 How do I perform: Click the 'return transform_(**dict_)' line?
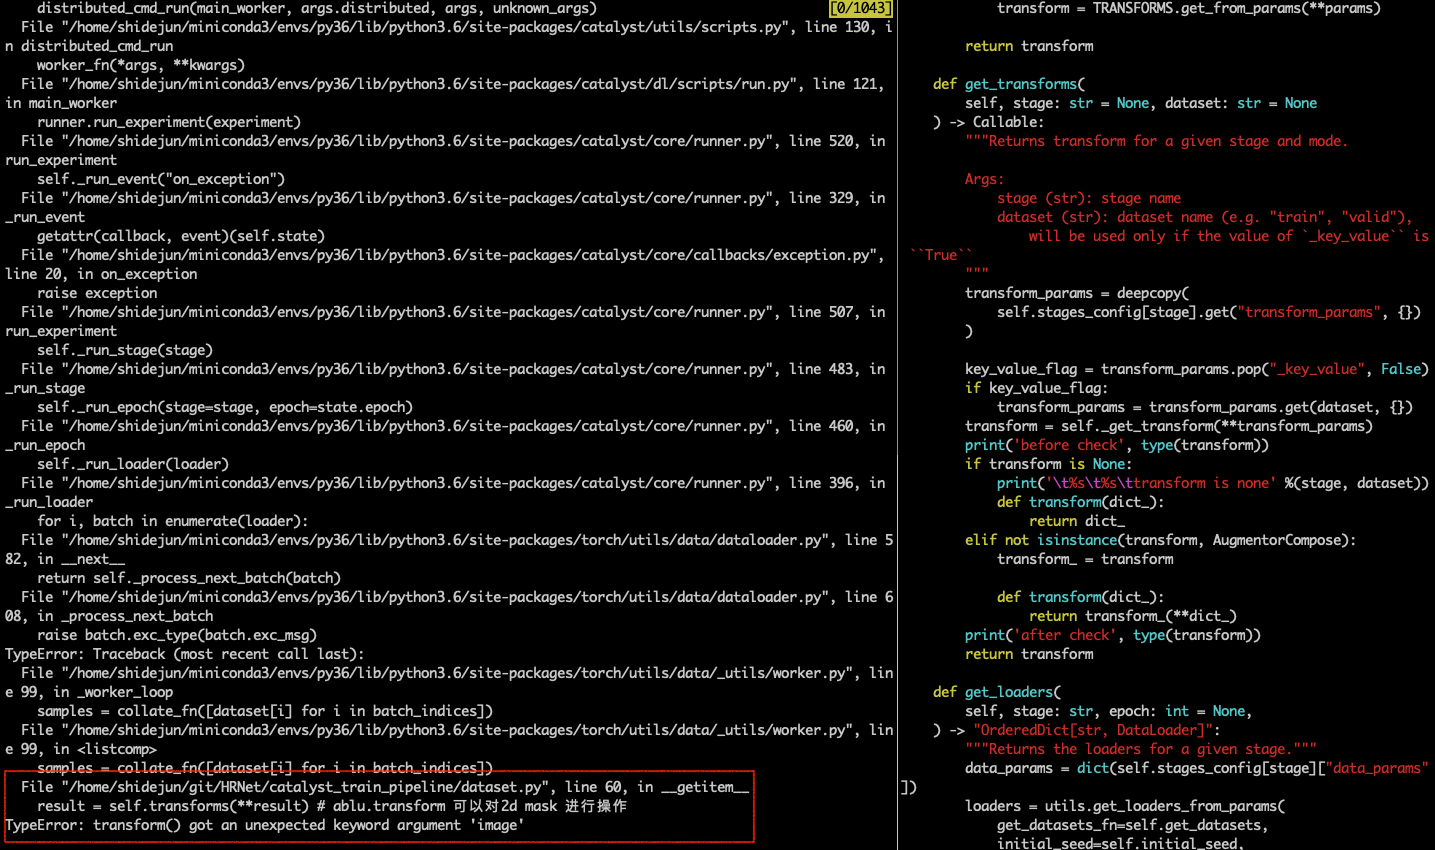pyautogui.click(x=1133, y=616)
